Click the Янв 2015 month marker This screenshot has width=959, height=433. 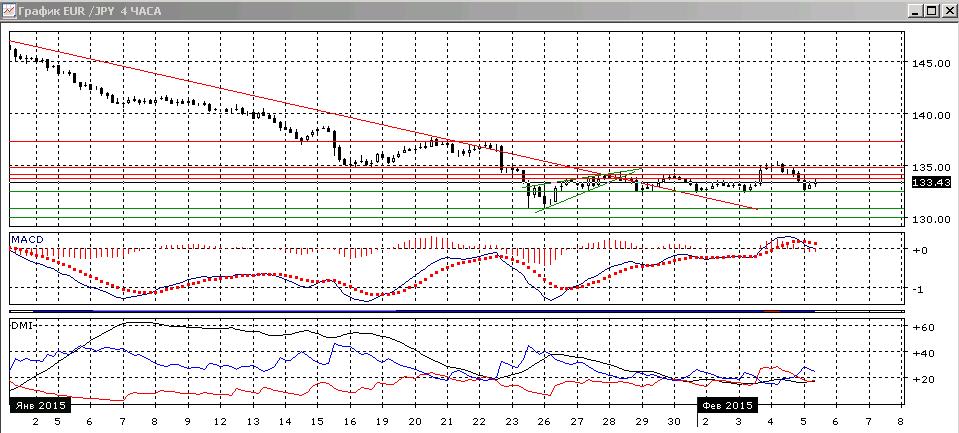coord(39,405)
